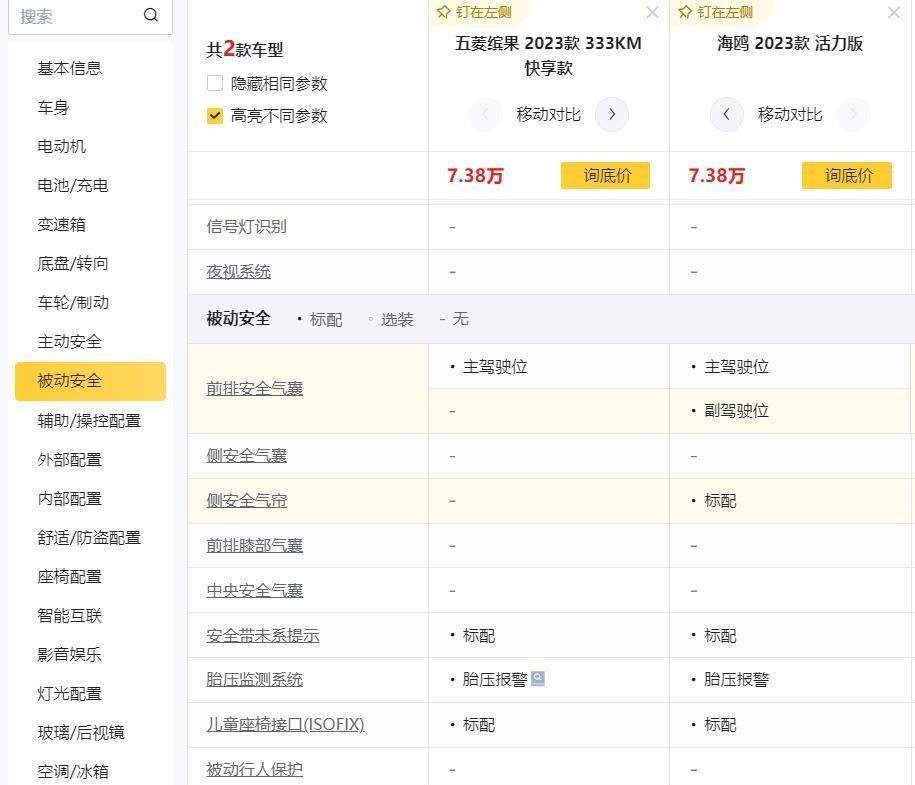
Task: Click 被动安全 section header in table
Action: (x=238, y=319)
